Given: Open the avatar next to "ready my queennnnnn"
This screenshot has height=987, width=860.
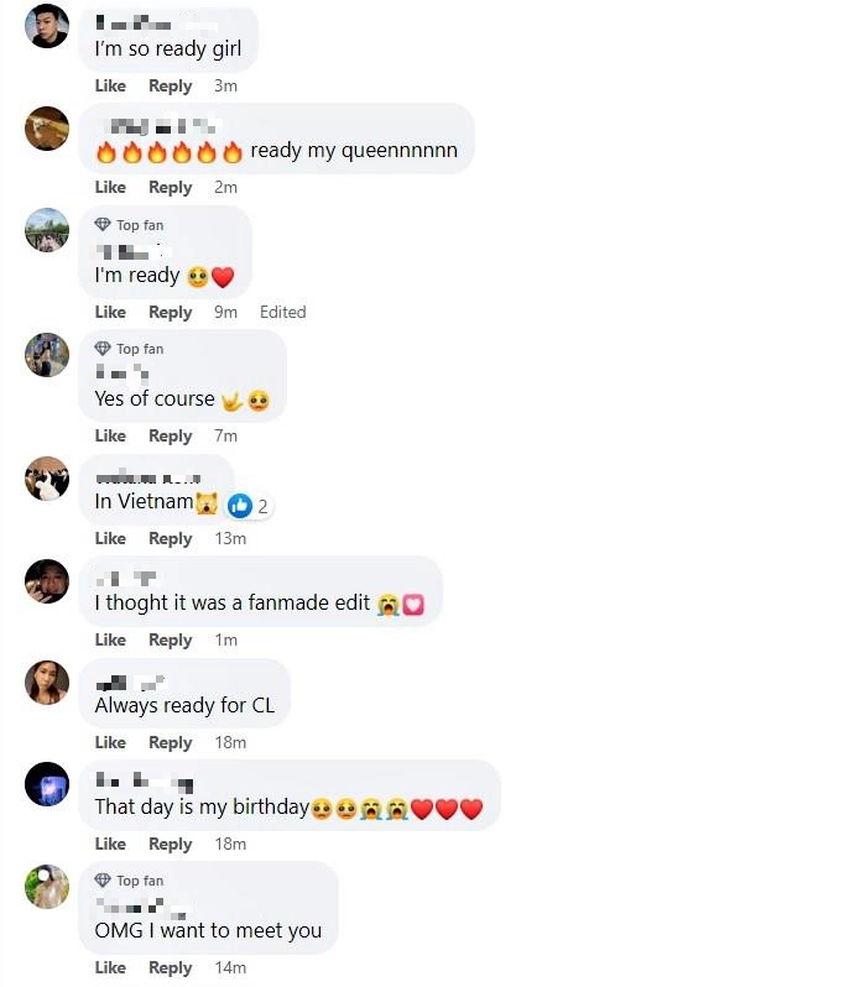Looking at the screenshot, I should click(x=46, y=128).
